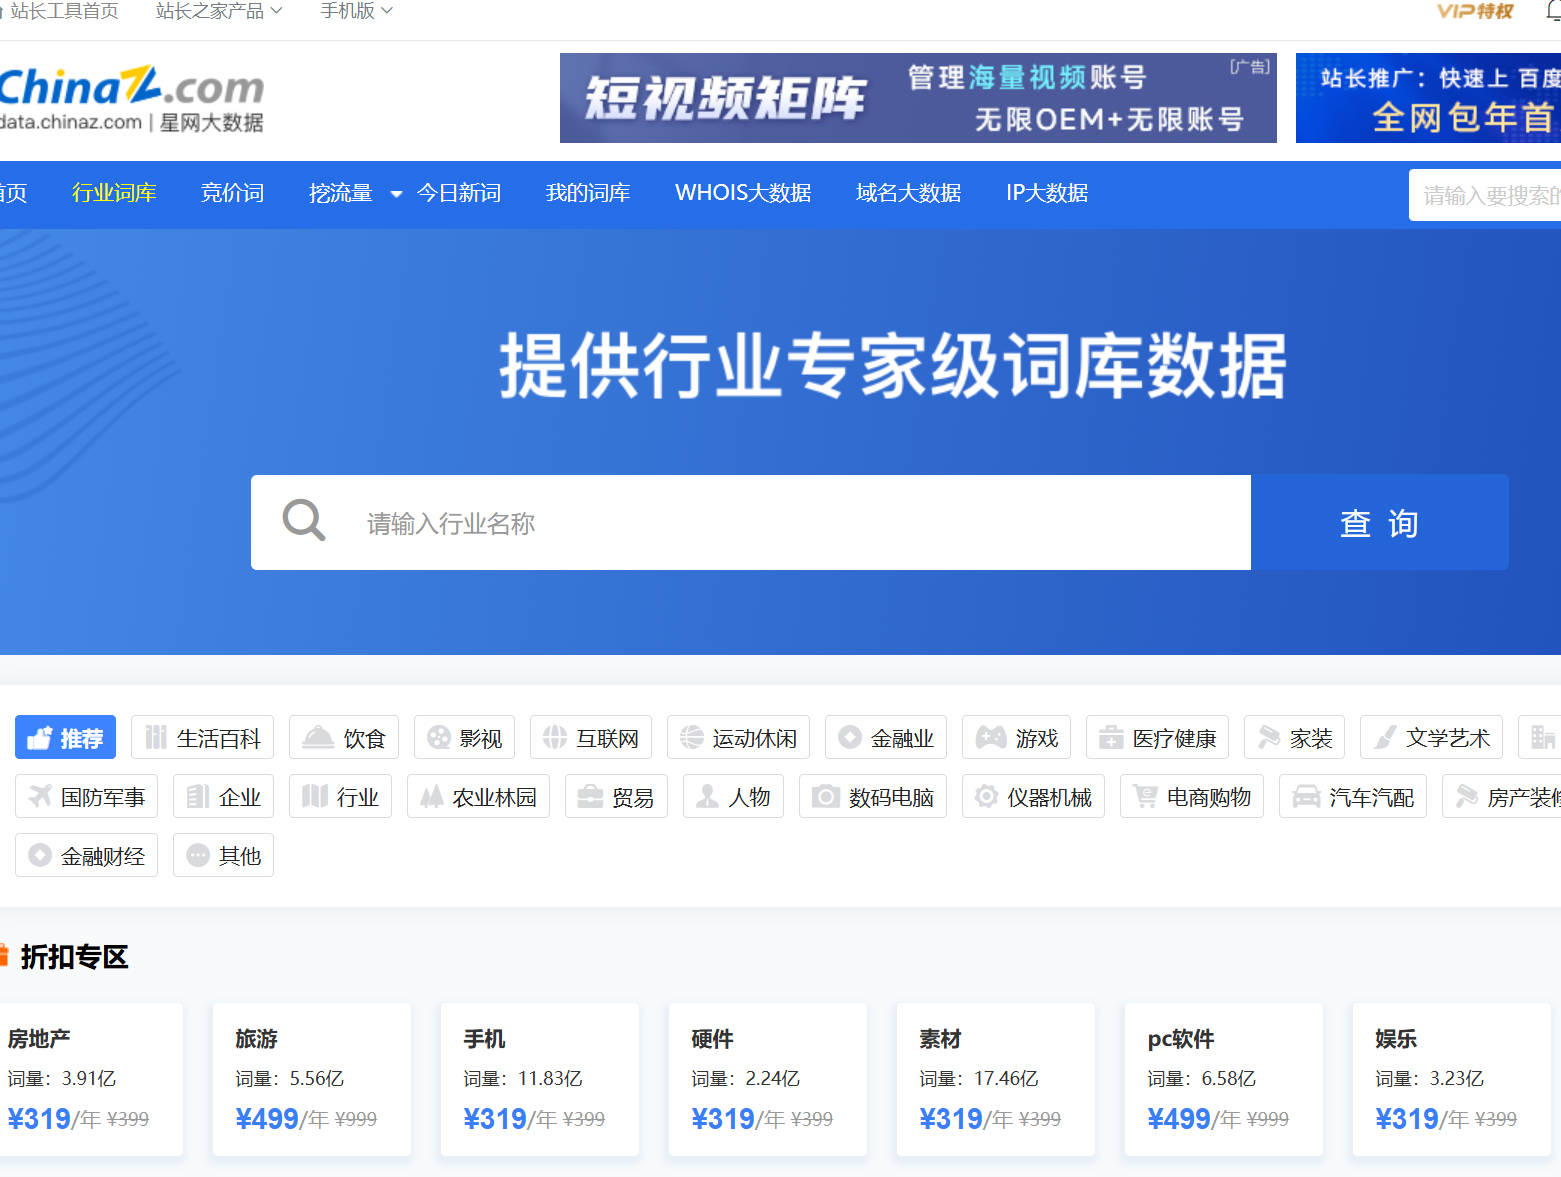Select the 推荐 thumbs-up category icon
The height and width of the screenshot is (1177, 1561).
[41, 737]
